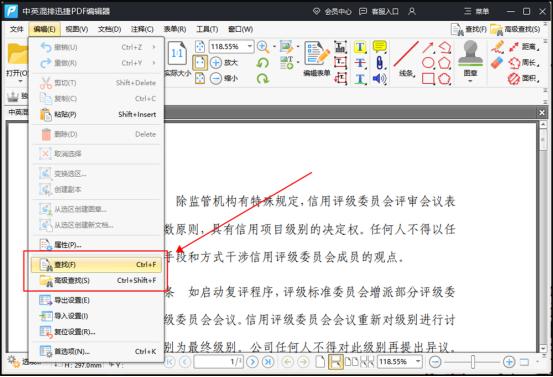553x377 pixels.
Task: Select the magnifier zoom tool in toolbar
Action: click(263, 47)
